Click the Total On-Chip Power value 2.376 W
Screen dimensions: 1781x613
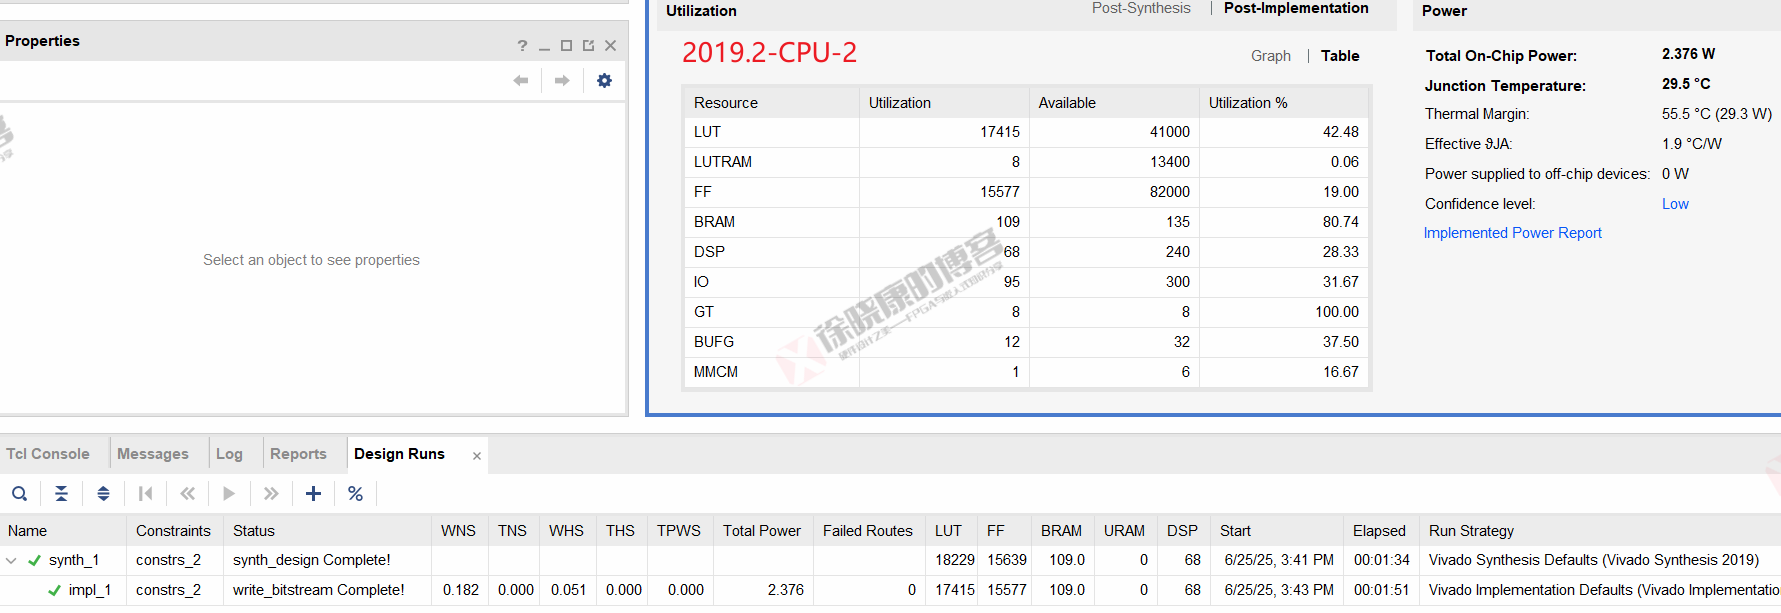pos(1688,54)
